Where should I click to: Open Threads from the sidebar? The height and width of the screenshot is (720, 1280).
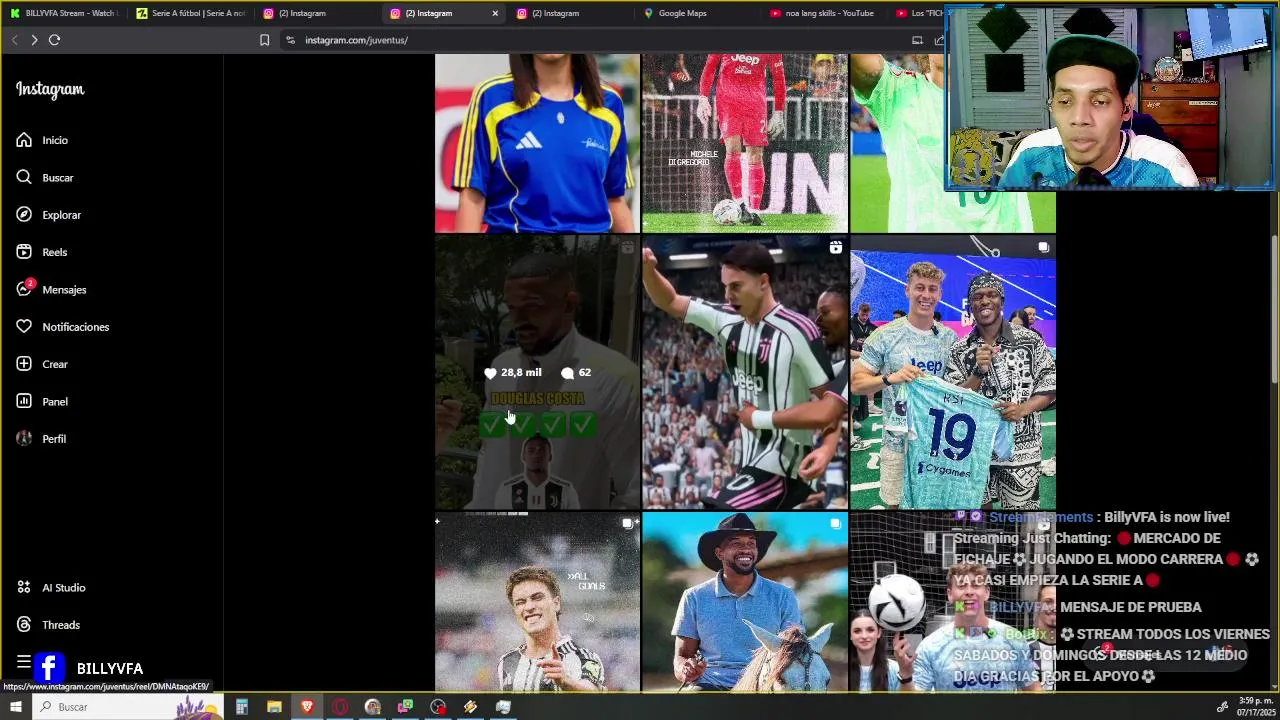coord(48,625)
